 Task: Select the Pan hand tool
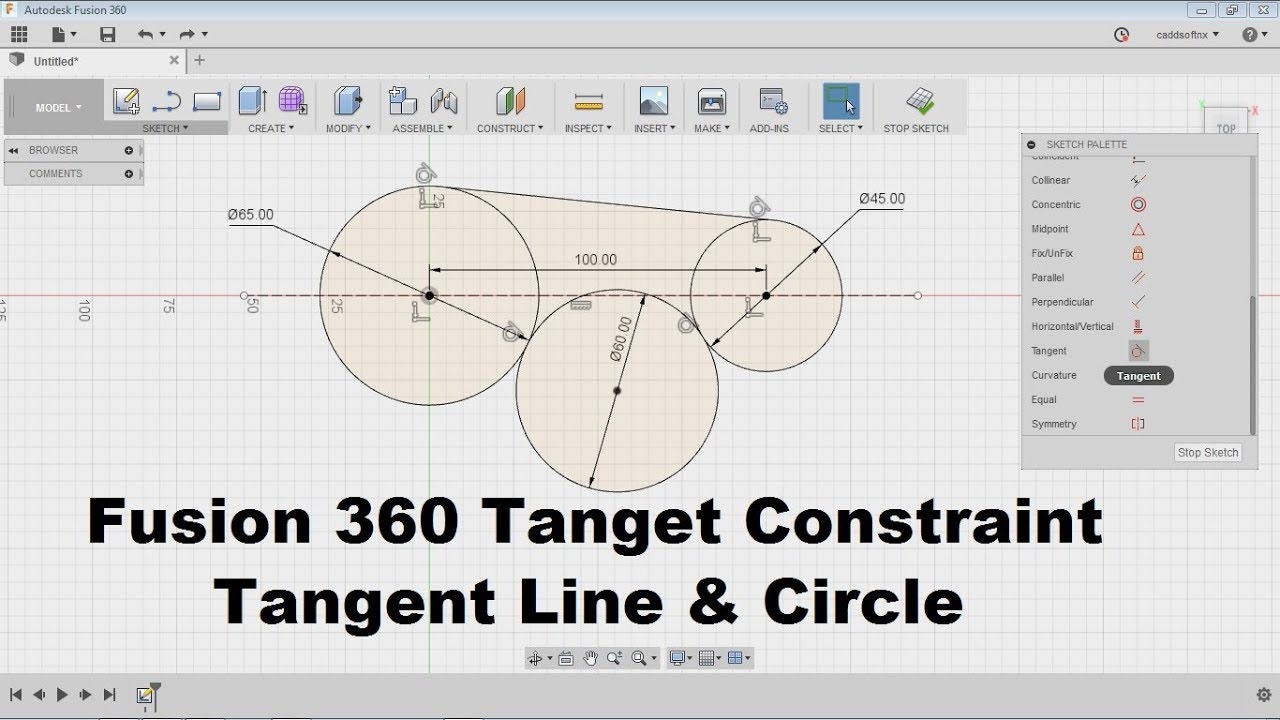pyautogui.click(x=590, y=658)
